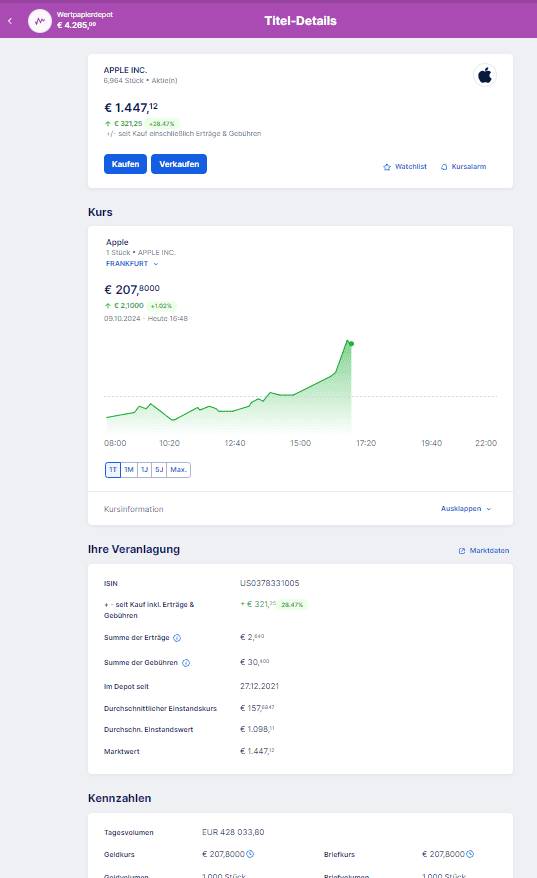Select the 1M chart period

129,470
